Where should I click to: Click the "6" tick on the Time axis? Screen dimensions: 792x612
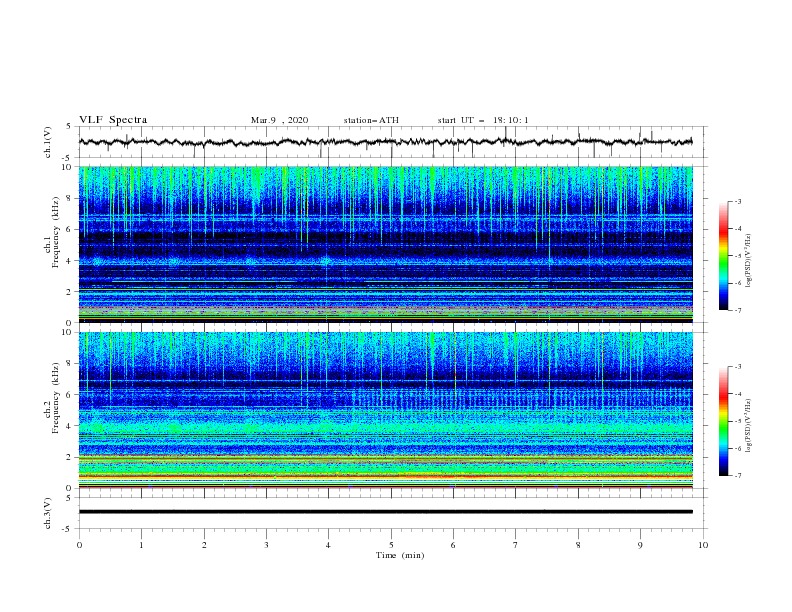pyautogui.click(x=453, y=545)
